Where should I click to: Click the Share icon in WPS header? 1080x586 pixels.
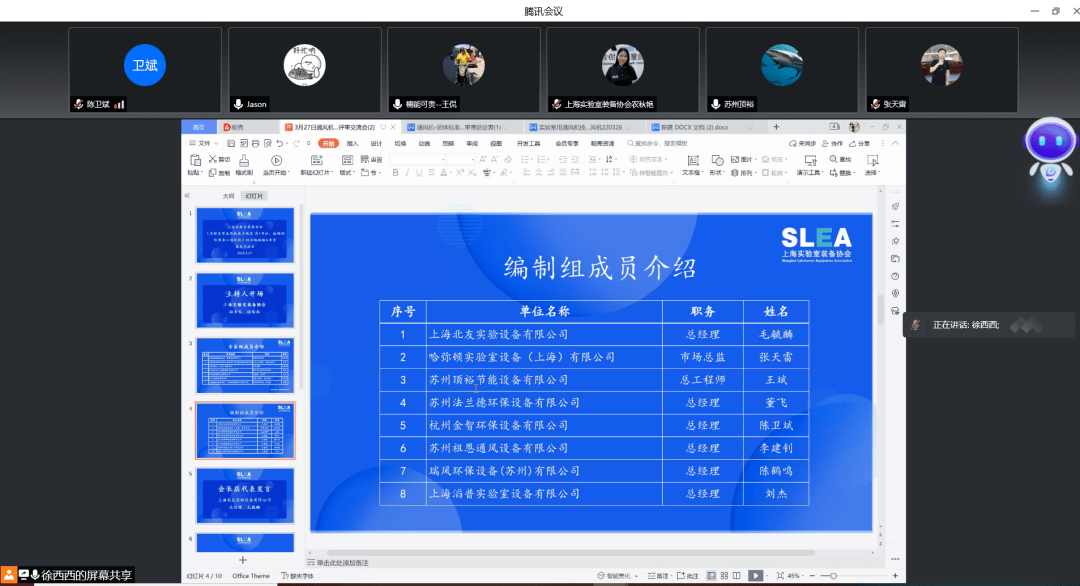(860, 143)
